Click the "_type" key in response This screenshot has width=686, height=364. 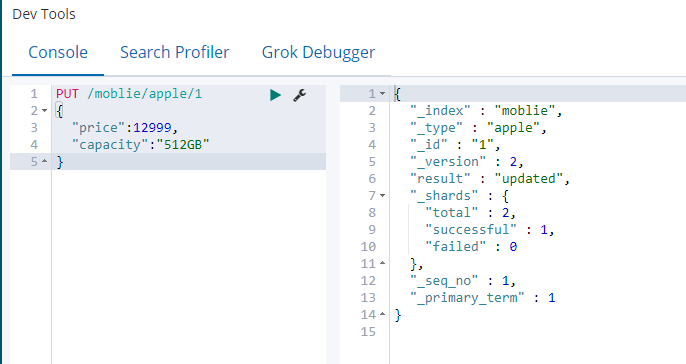click(436, 128)
